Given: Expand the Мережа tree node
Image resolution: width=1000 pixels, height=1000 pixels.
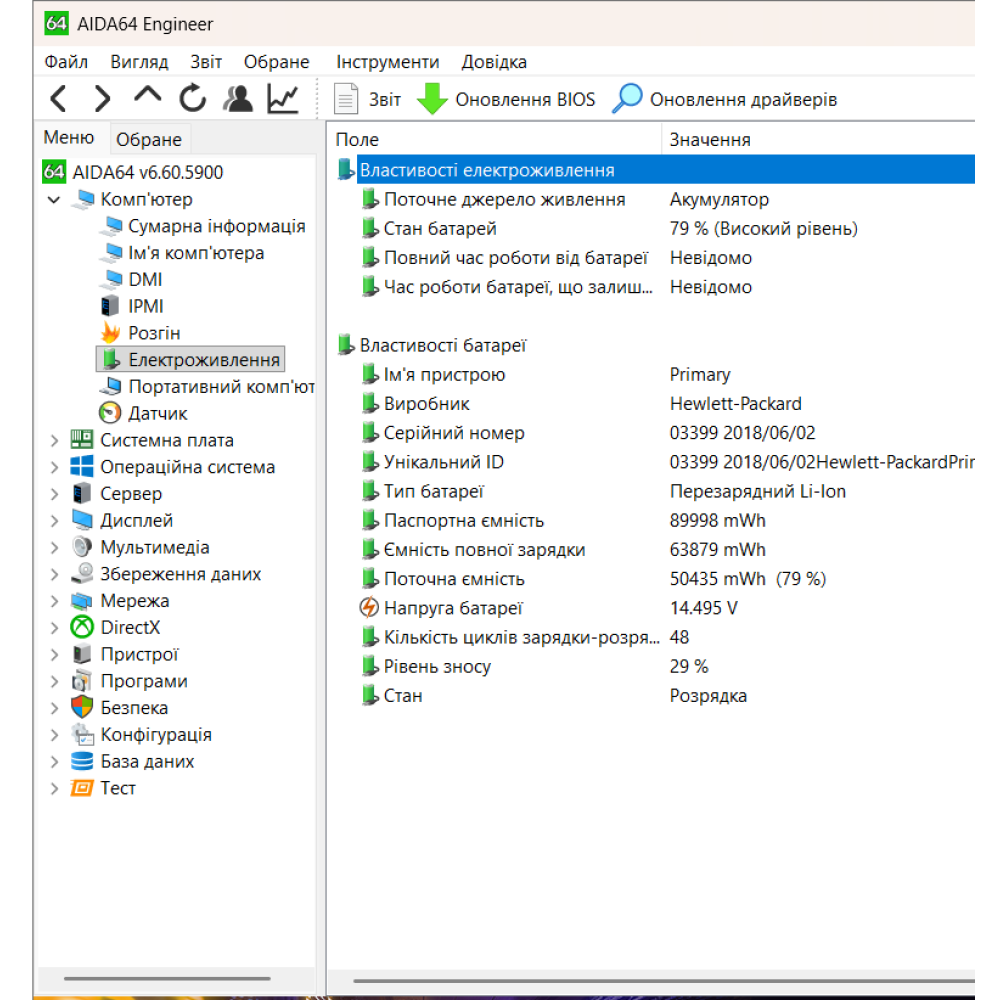Looking at the screenshot, I should pos(54,601).
